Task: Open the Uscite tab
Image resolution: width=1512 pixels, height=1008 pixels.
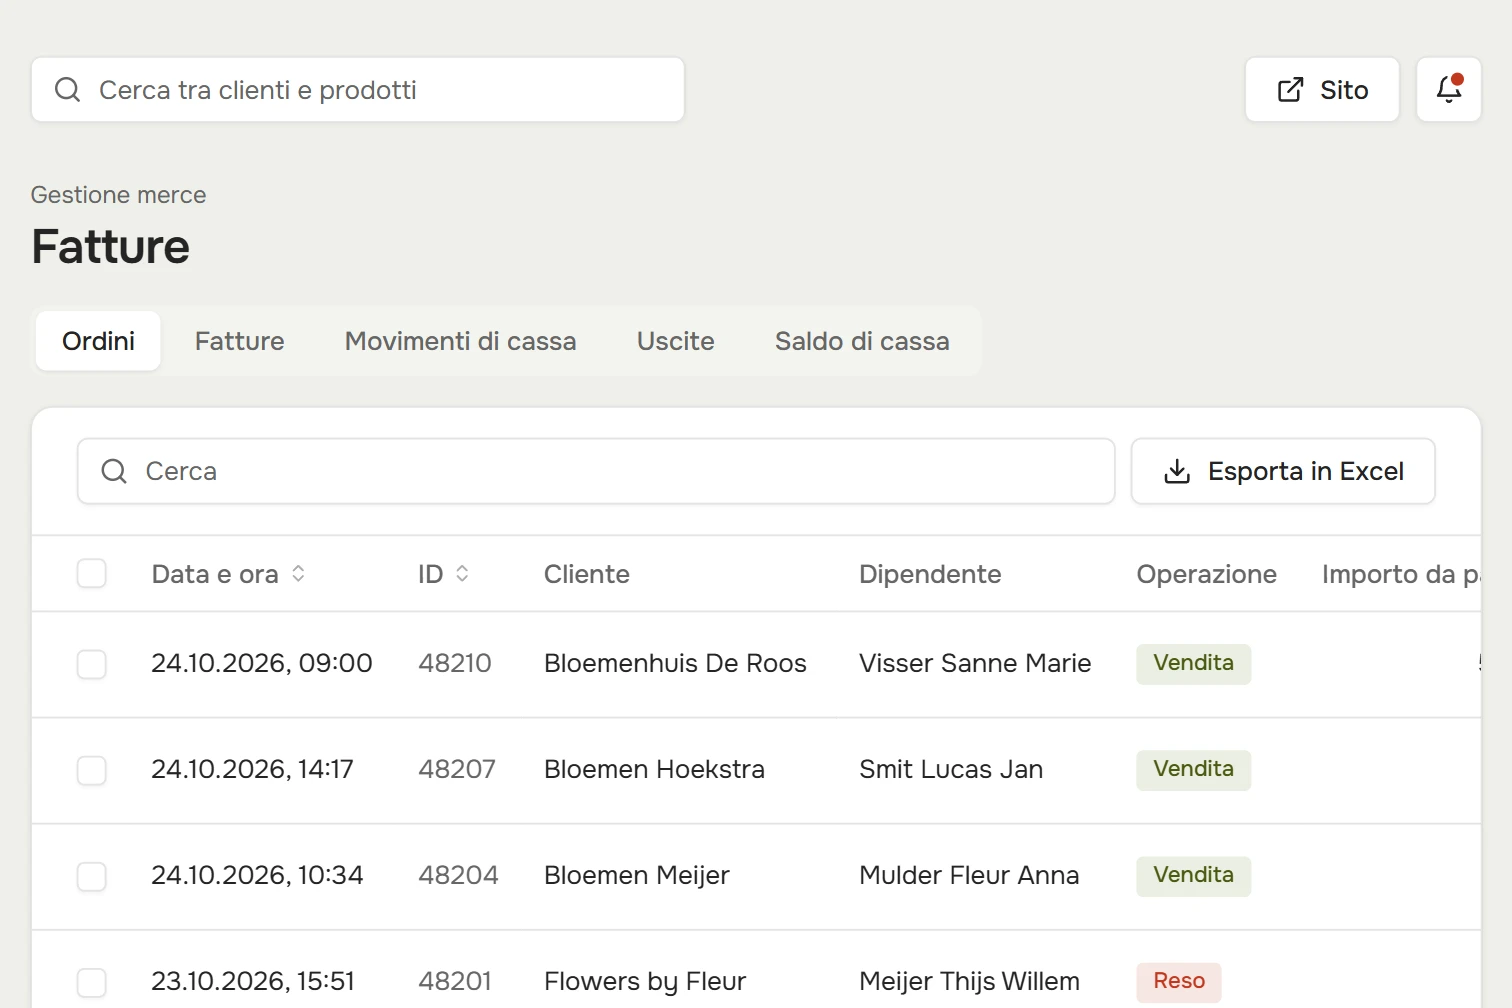Action: tap(676, 341)
